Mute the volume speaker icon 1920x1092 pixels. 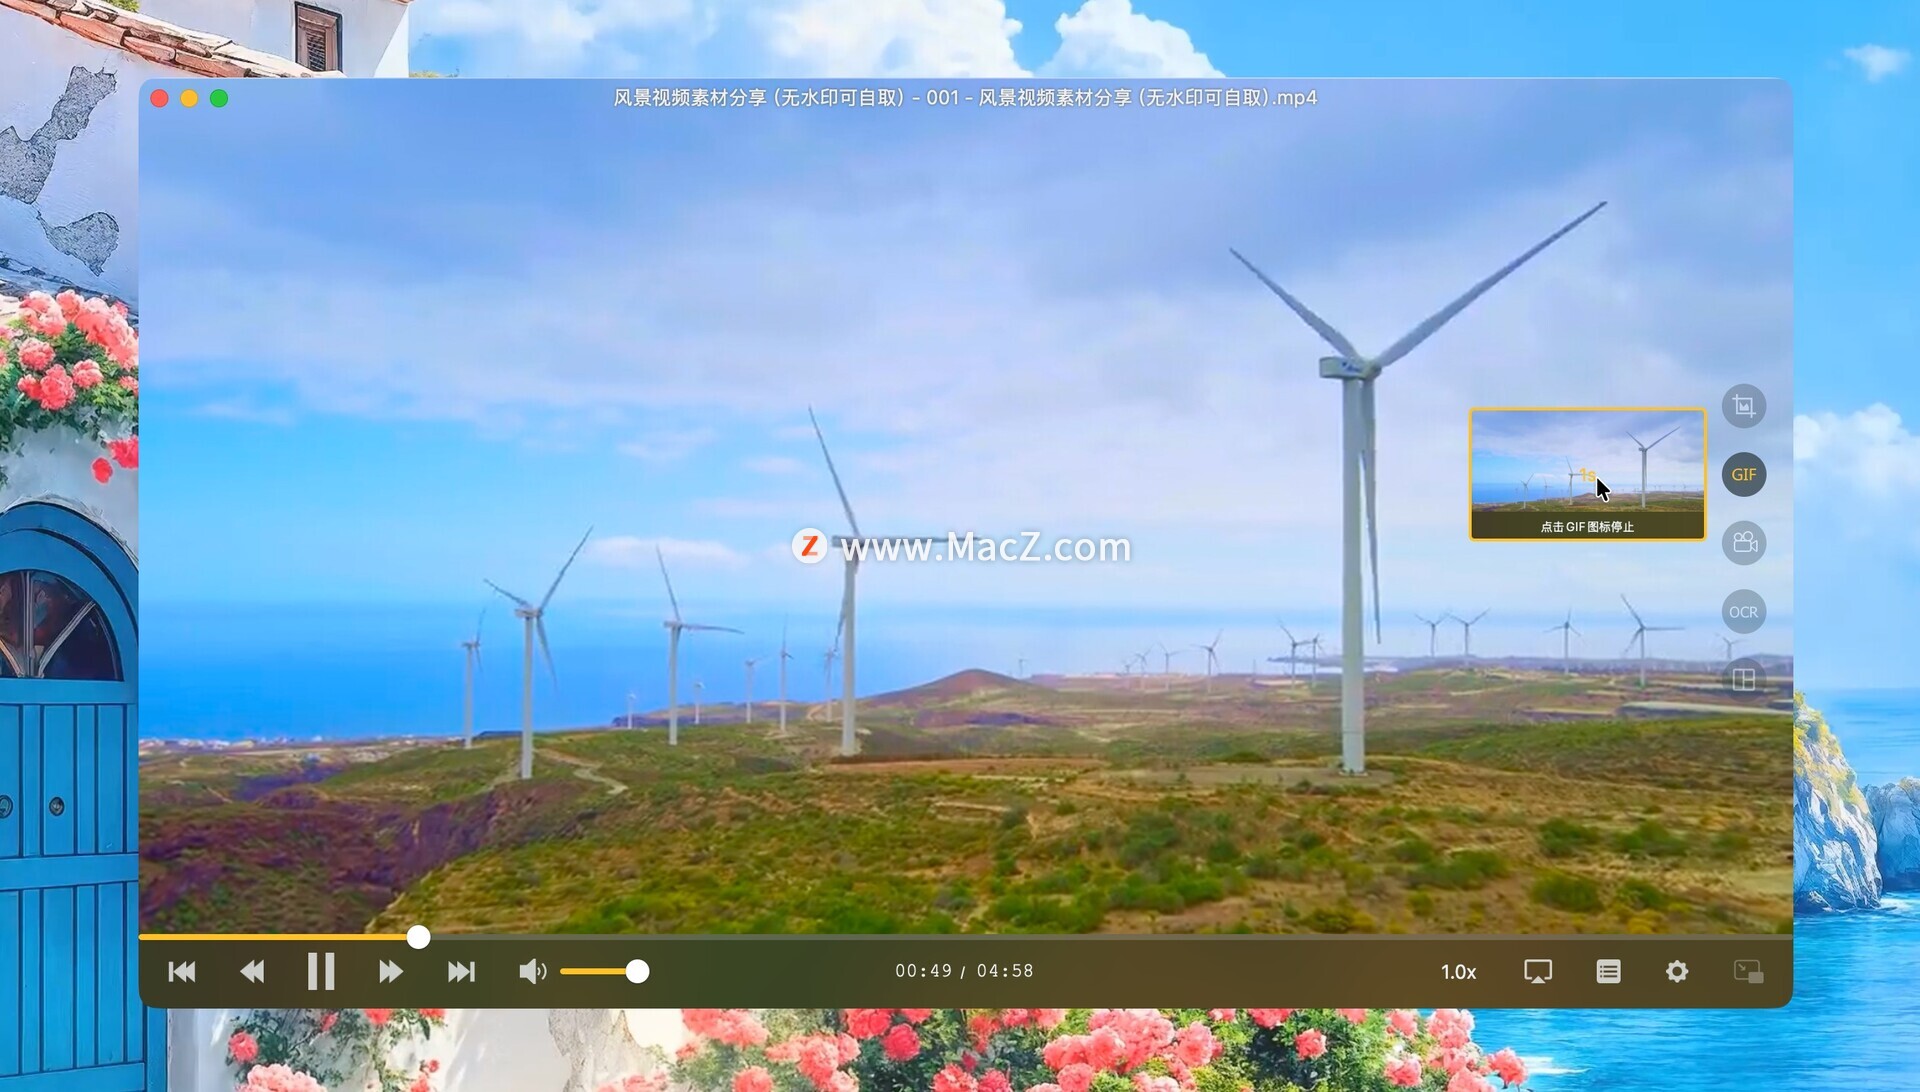532,972
